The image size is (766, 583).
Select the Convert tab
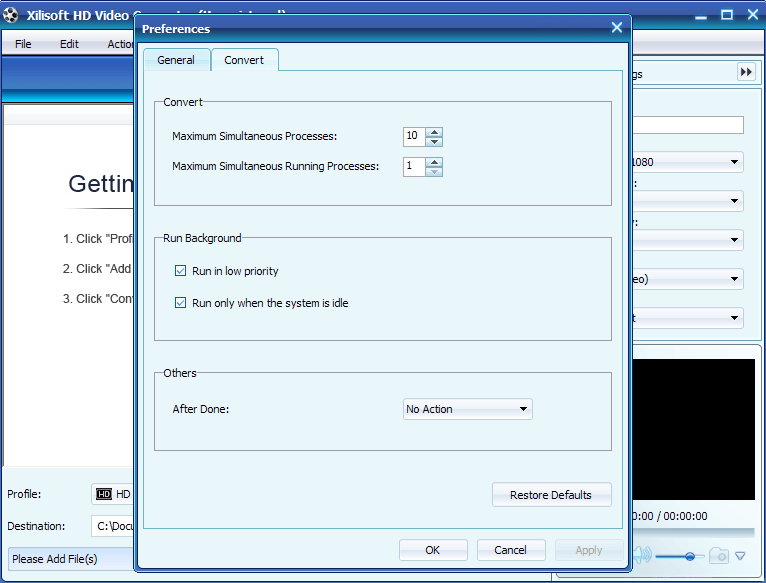tap(244, 60)
